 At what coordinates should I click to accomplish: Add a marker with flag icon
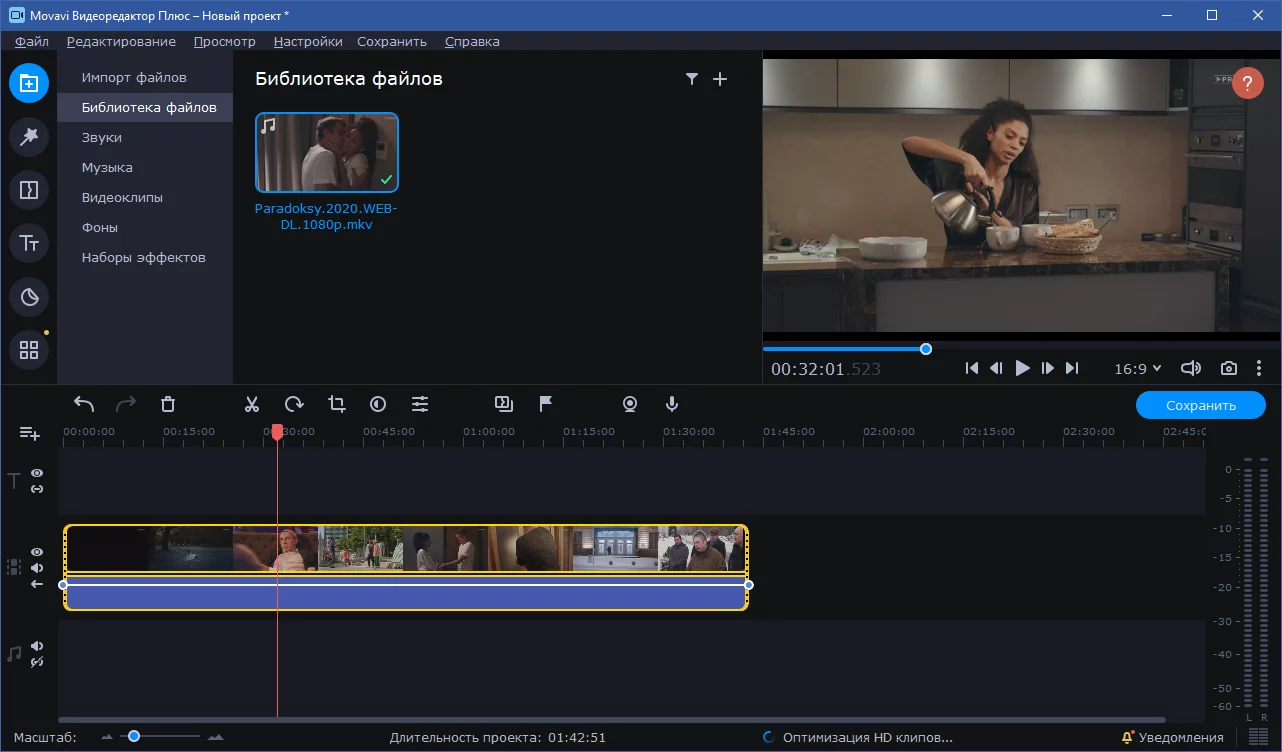pyautogui.click(x=546, y=404)
